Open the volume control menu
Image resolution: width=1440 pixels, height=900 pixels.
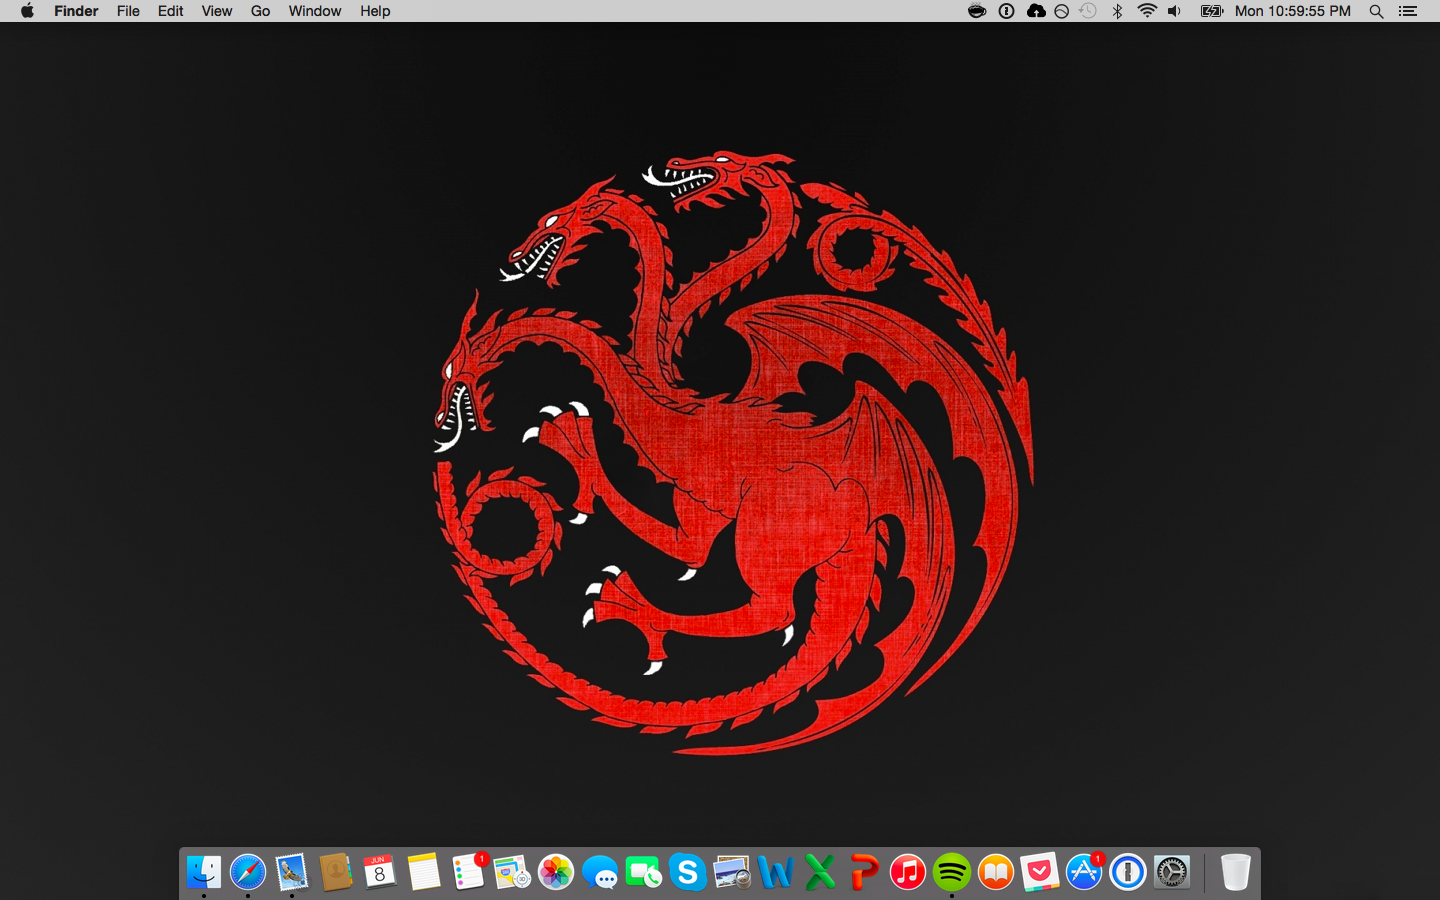coord(1175,11)
